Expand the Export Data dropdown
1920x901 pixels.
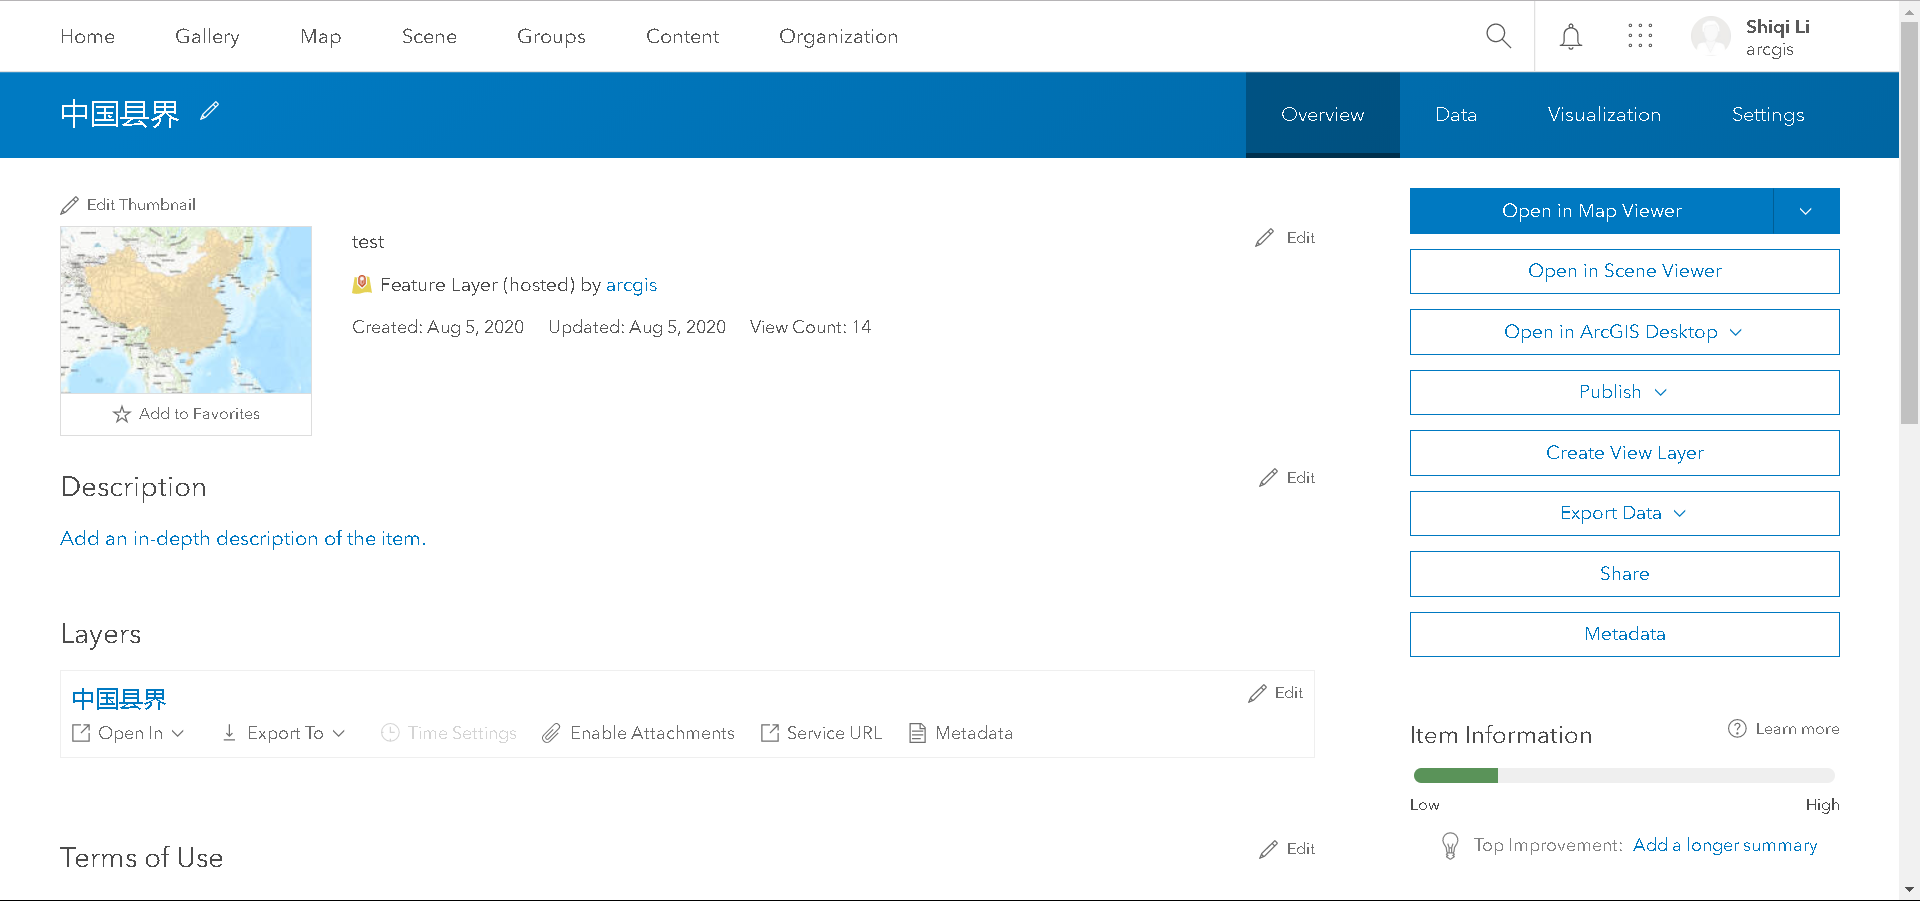point(1680,513)
